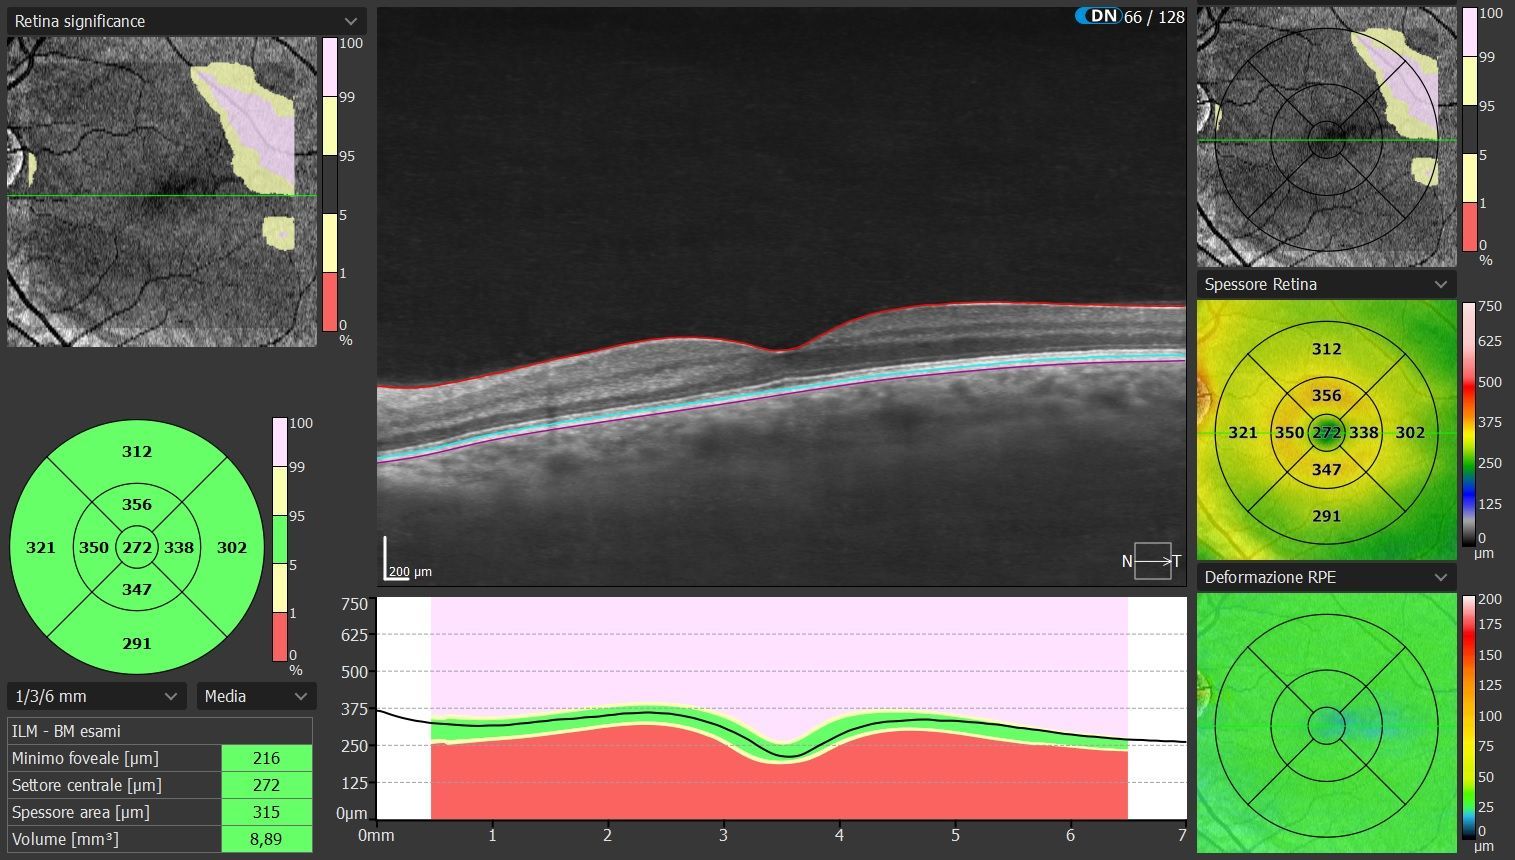
Task: Click the red zone on 750 µm thickness scale
Action: (x=1469, y=383)
